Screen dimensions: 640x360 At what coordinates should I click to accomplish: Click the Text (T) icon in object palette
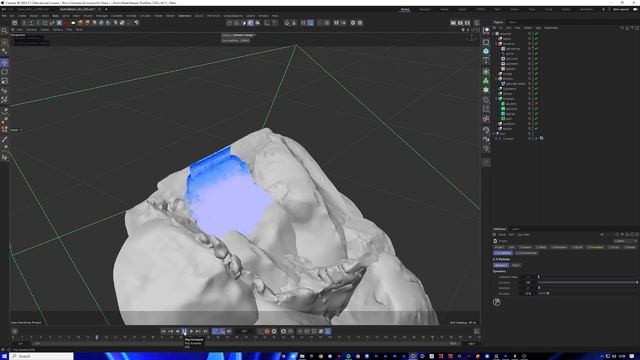pos(486,60)
